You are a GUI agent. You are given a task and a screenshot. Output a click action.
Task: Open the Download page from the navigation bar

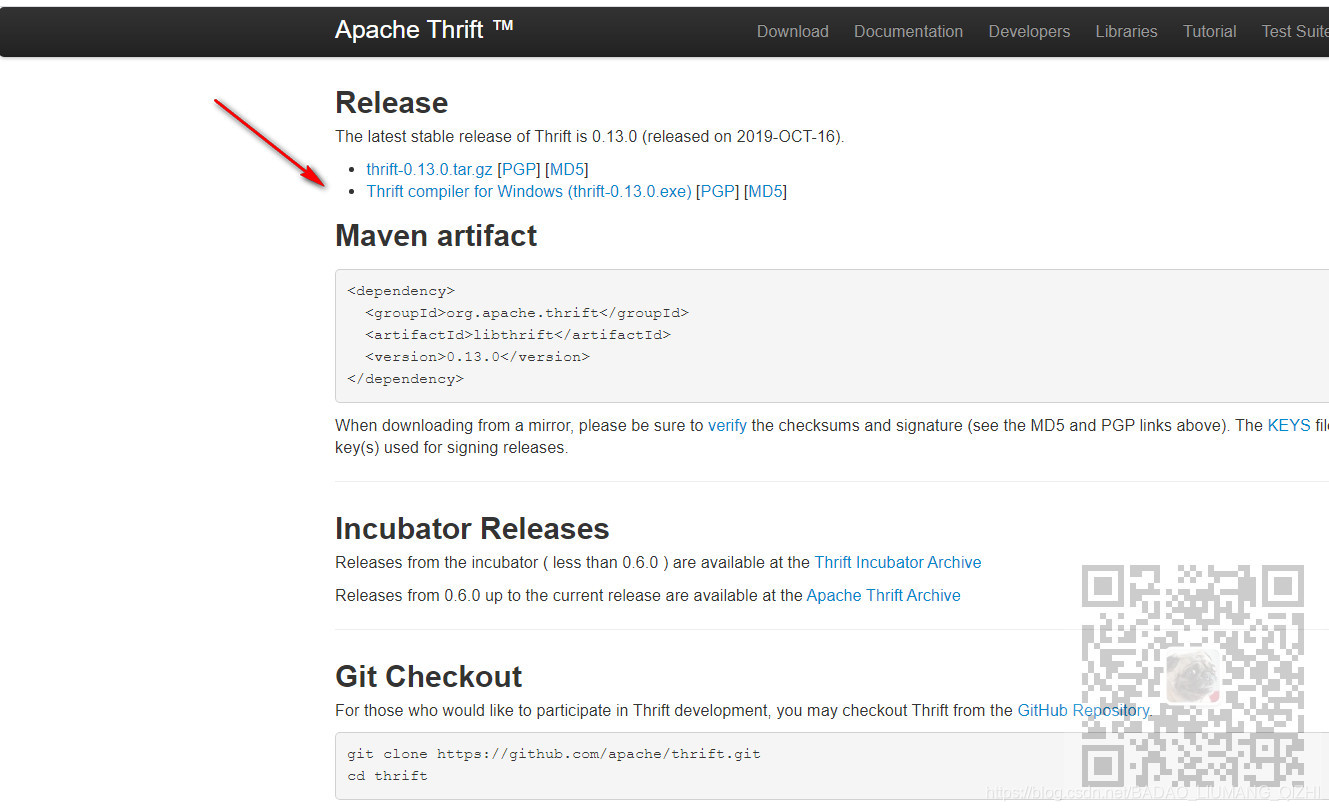tap(792, 31)
